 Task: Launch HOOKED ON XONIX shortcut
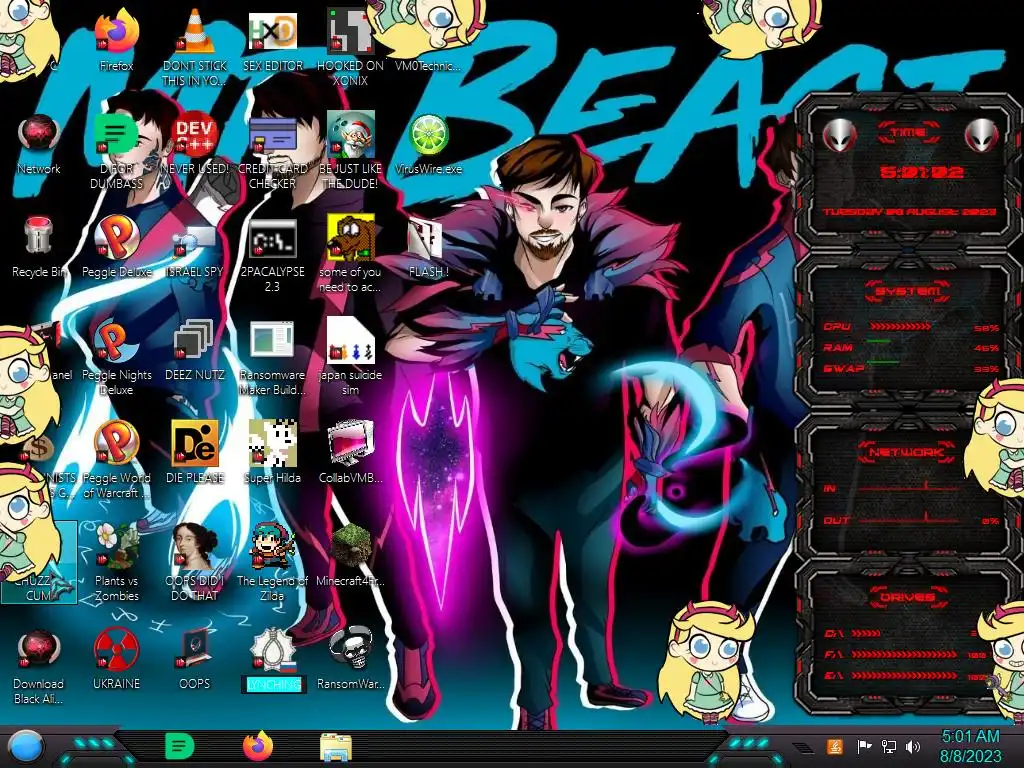pyautogui.click(x=350, y=32)
